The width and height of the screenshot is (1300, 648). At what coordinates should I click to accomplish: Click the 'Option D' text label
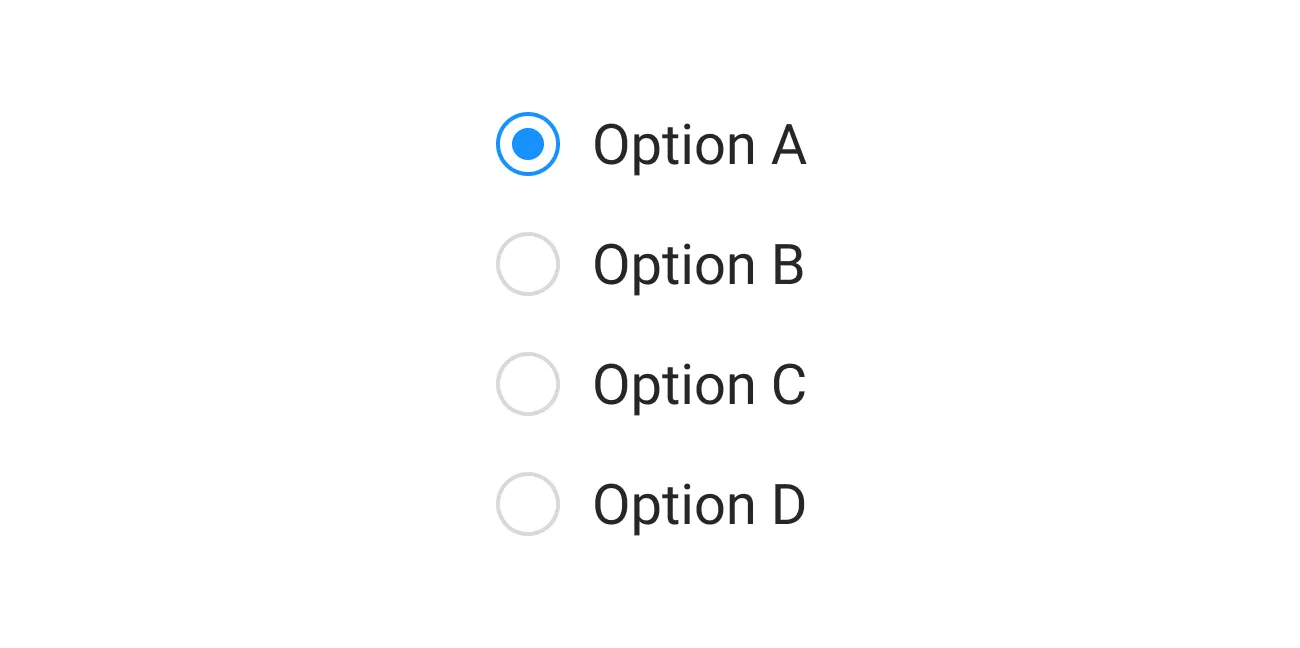[699, 506]
